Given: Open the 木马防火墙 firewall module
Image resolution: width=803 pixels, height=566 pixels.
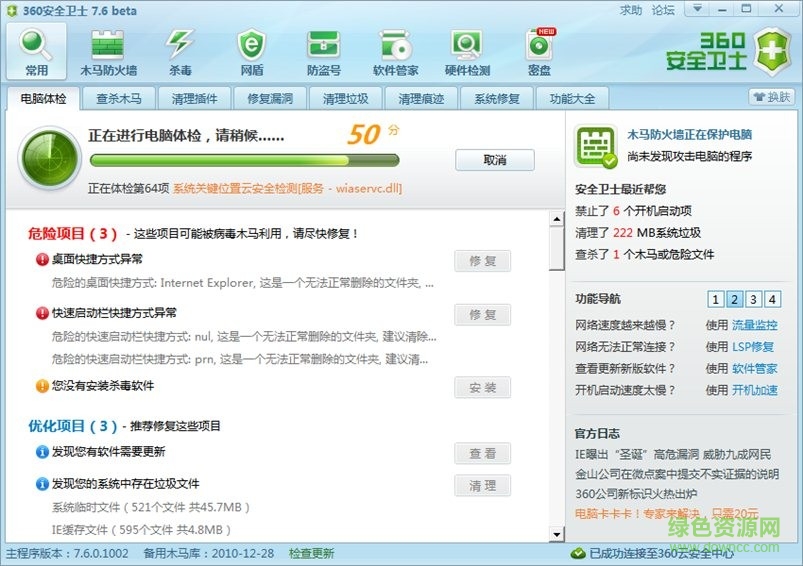Looking at the screenshot, I should tap(108, 52).
